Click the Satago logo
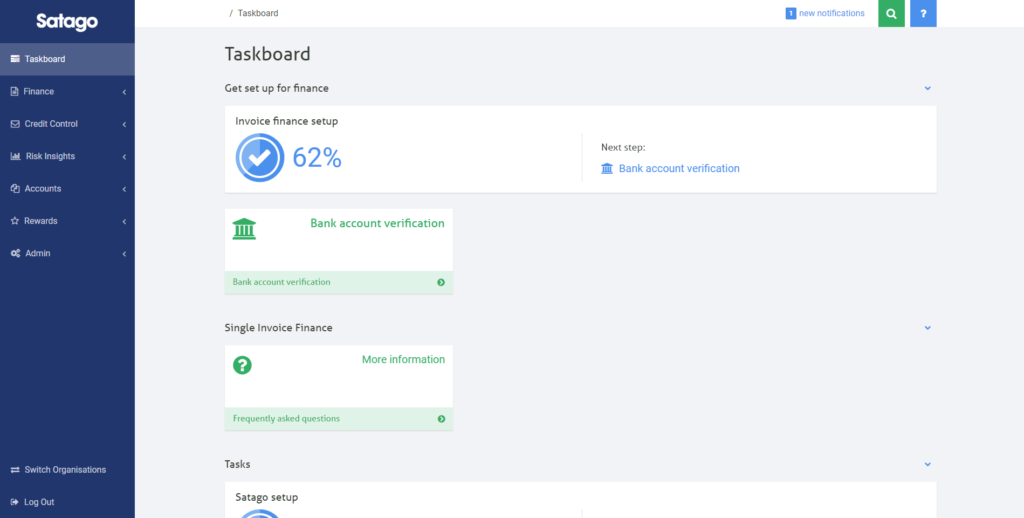The height and width of the screenshot is (518, 1024). [67, 20]
